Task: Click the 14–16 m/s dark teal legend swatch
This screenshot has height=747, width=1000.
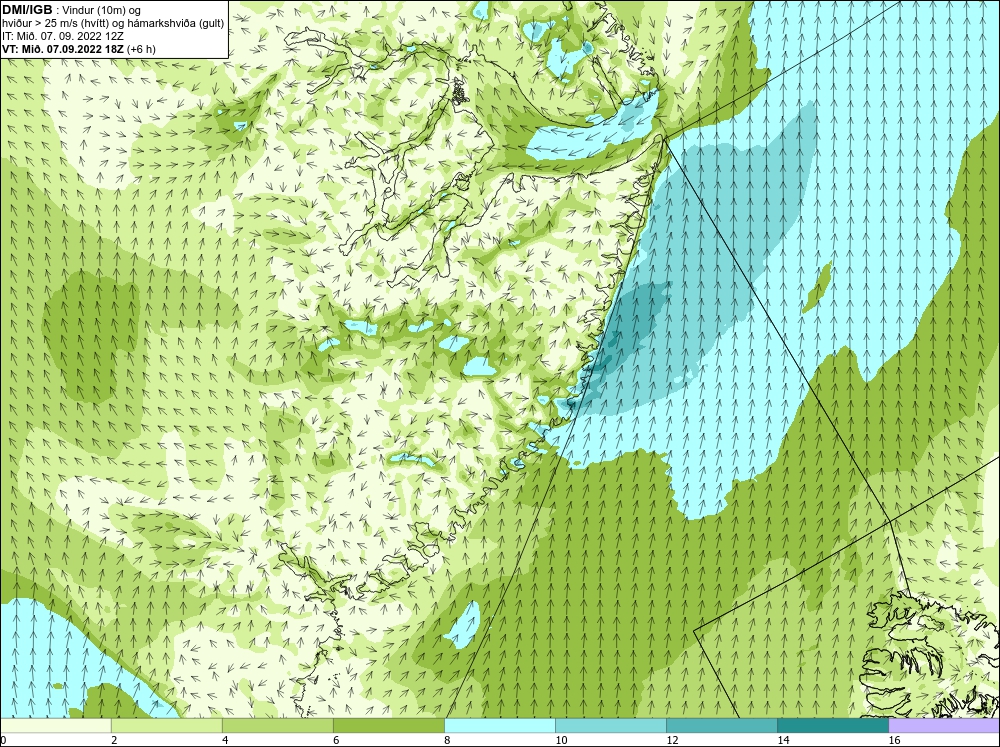Action: click(832, 726)
